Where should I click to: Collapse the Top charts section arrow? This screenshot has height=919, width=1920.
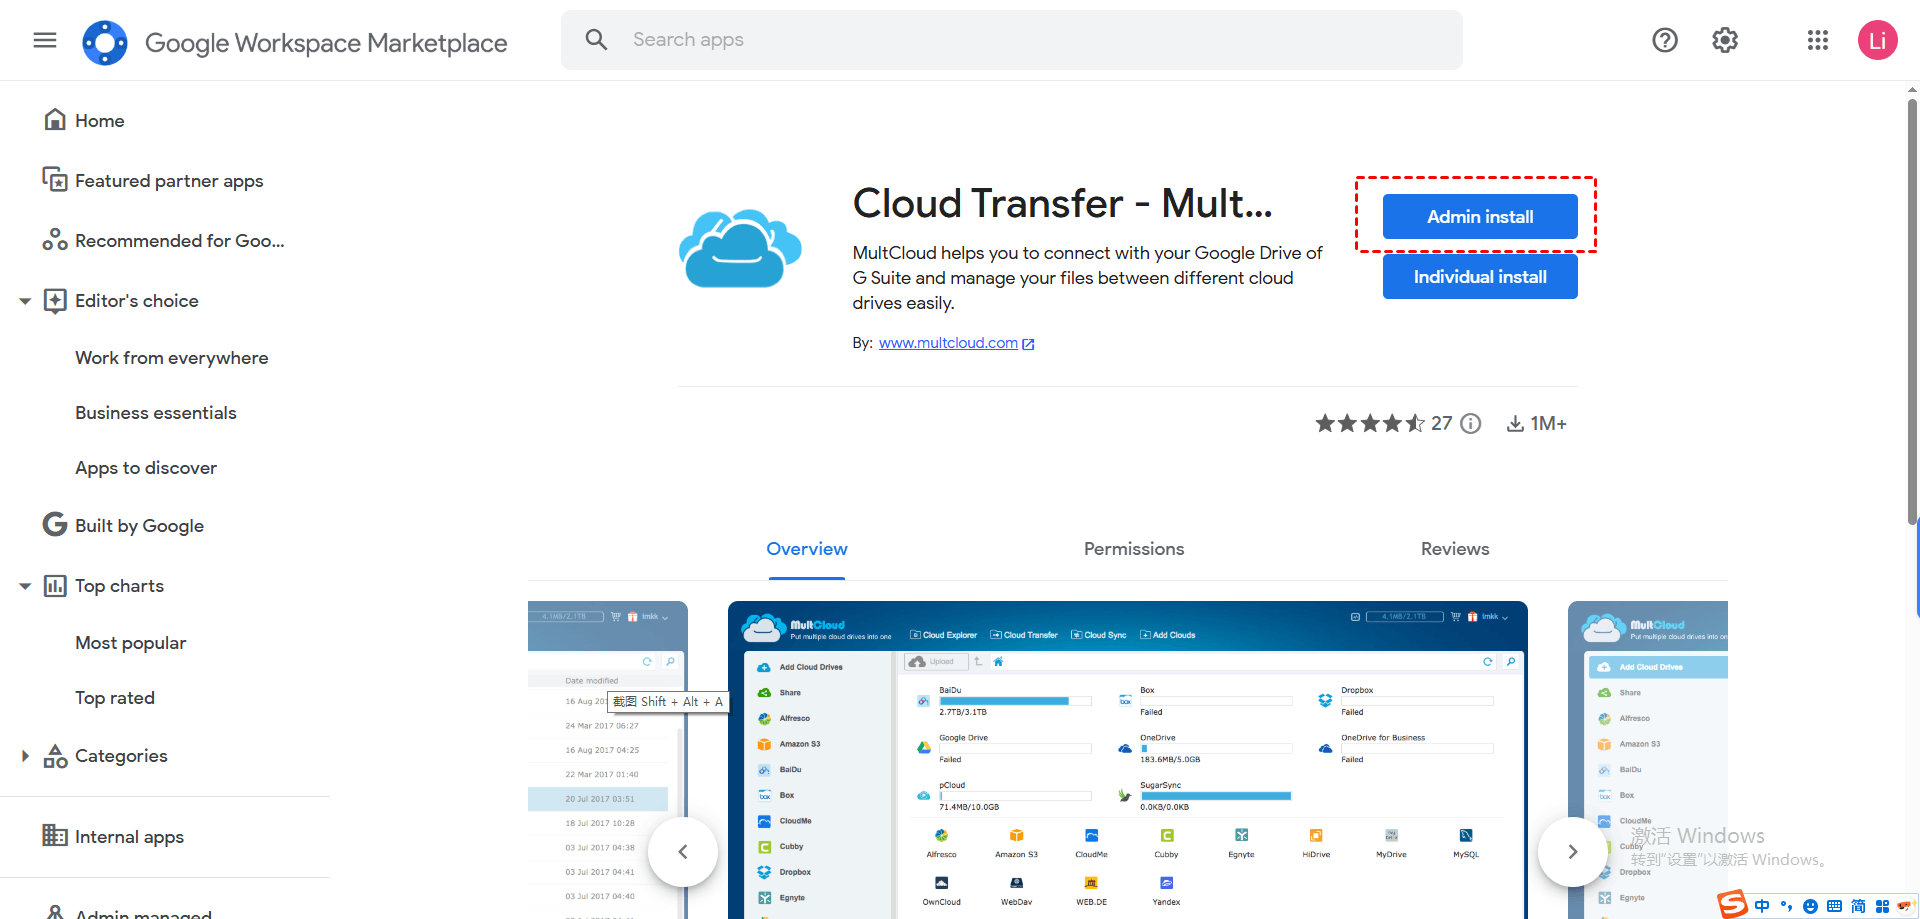coord(25,586)
